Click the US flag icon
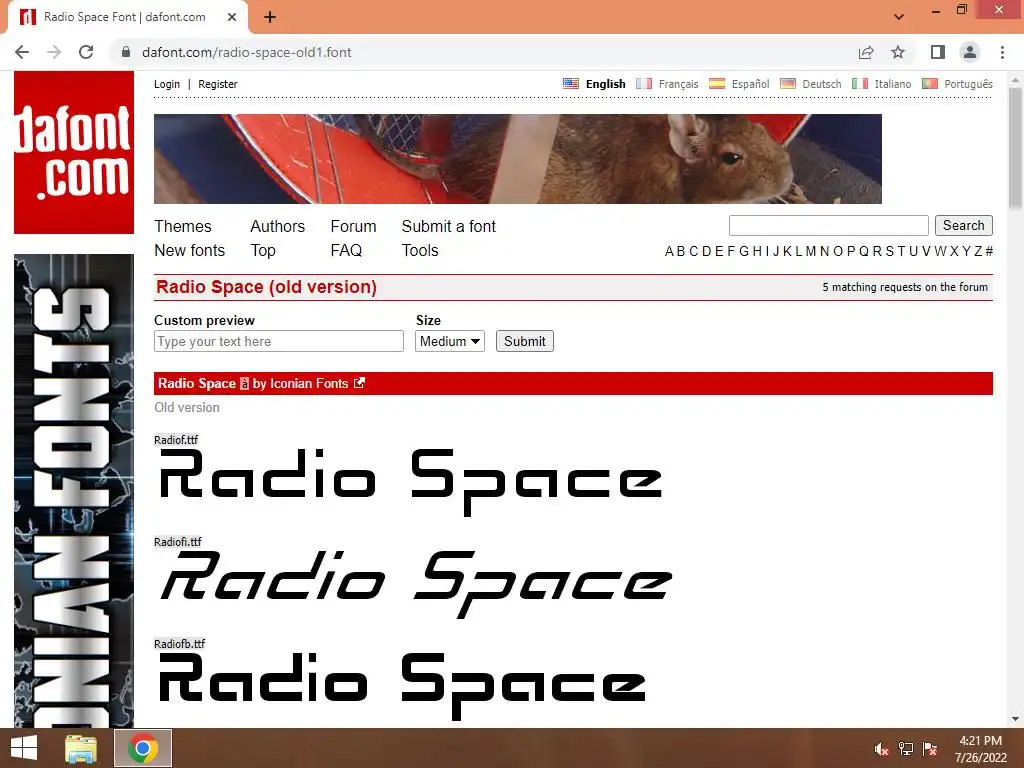The image size is (1024, 768). click(x=571, y=84)
